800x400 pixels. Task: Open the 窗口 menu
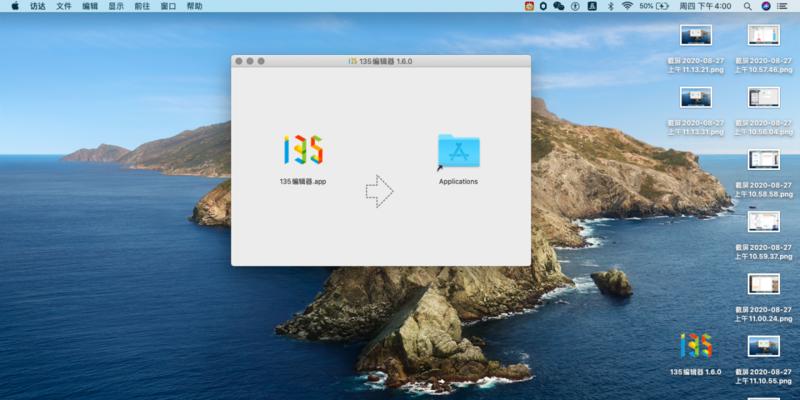pos(168,6)
